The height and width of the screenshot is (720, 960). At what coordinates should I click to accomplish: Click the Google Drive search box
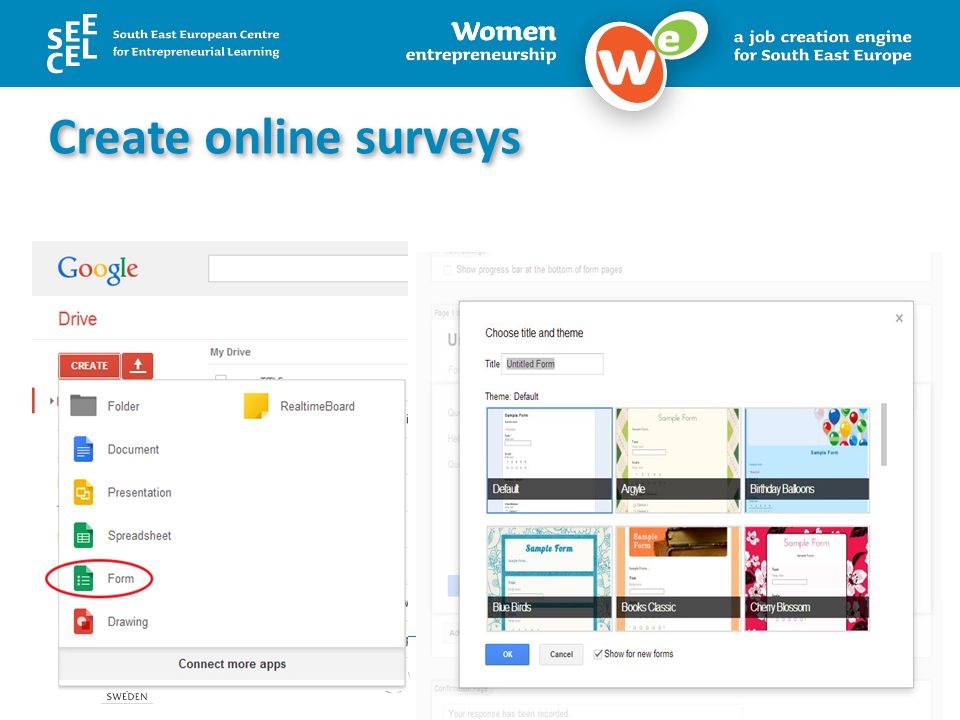point(308,269)
